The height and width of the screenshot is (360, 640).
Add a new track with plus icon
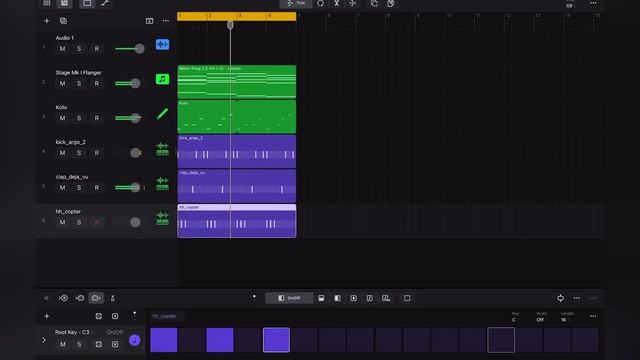(47, 21)
